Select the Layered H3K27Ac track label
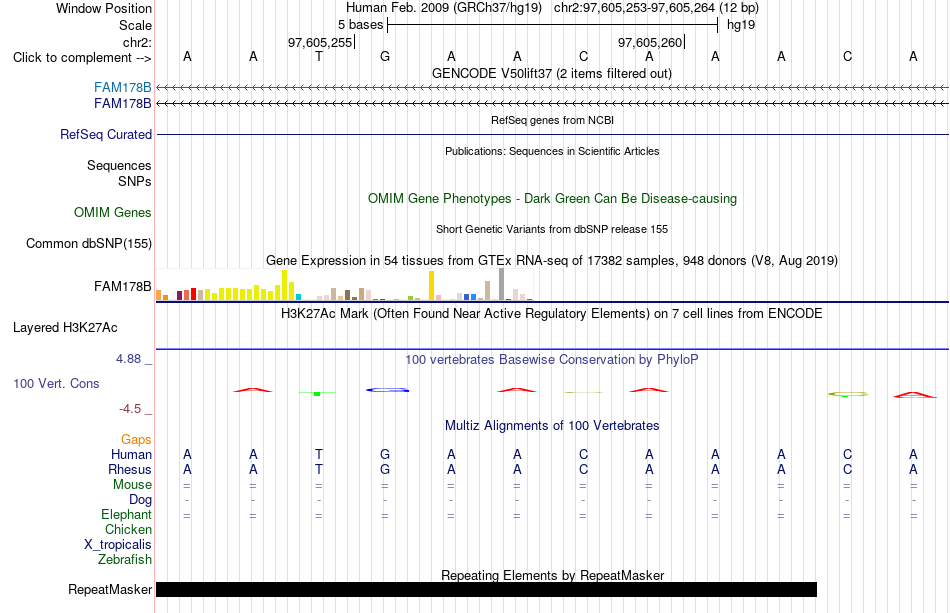 pyautogui.click(x=65, y=328)
